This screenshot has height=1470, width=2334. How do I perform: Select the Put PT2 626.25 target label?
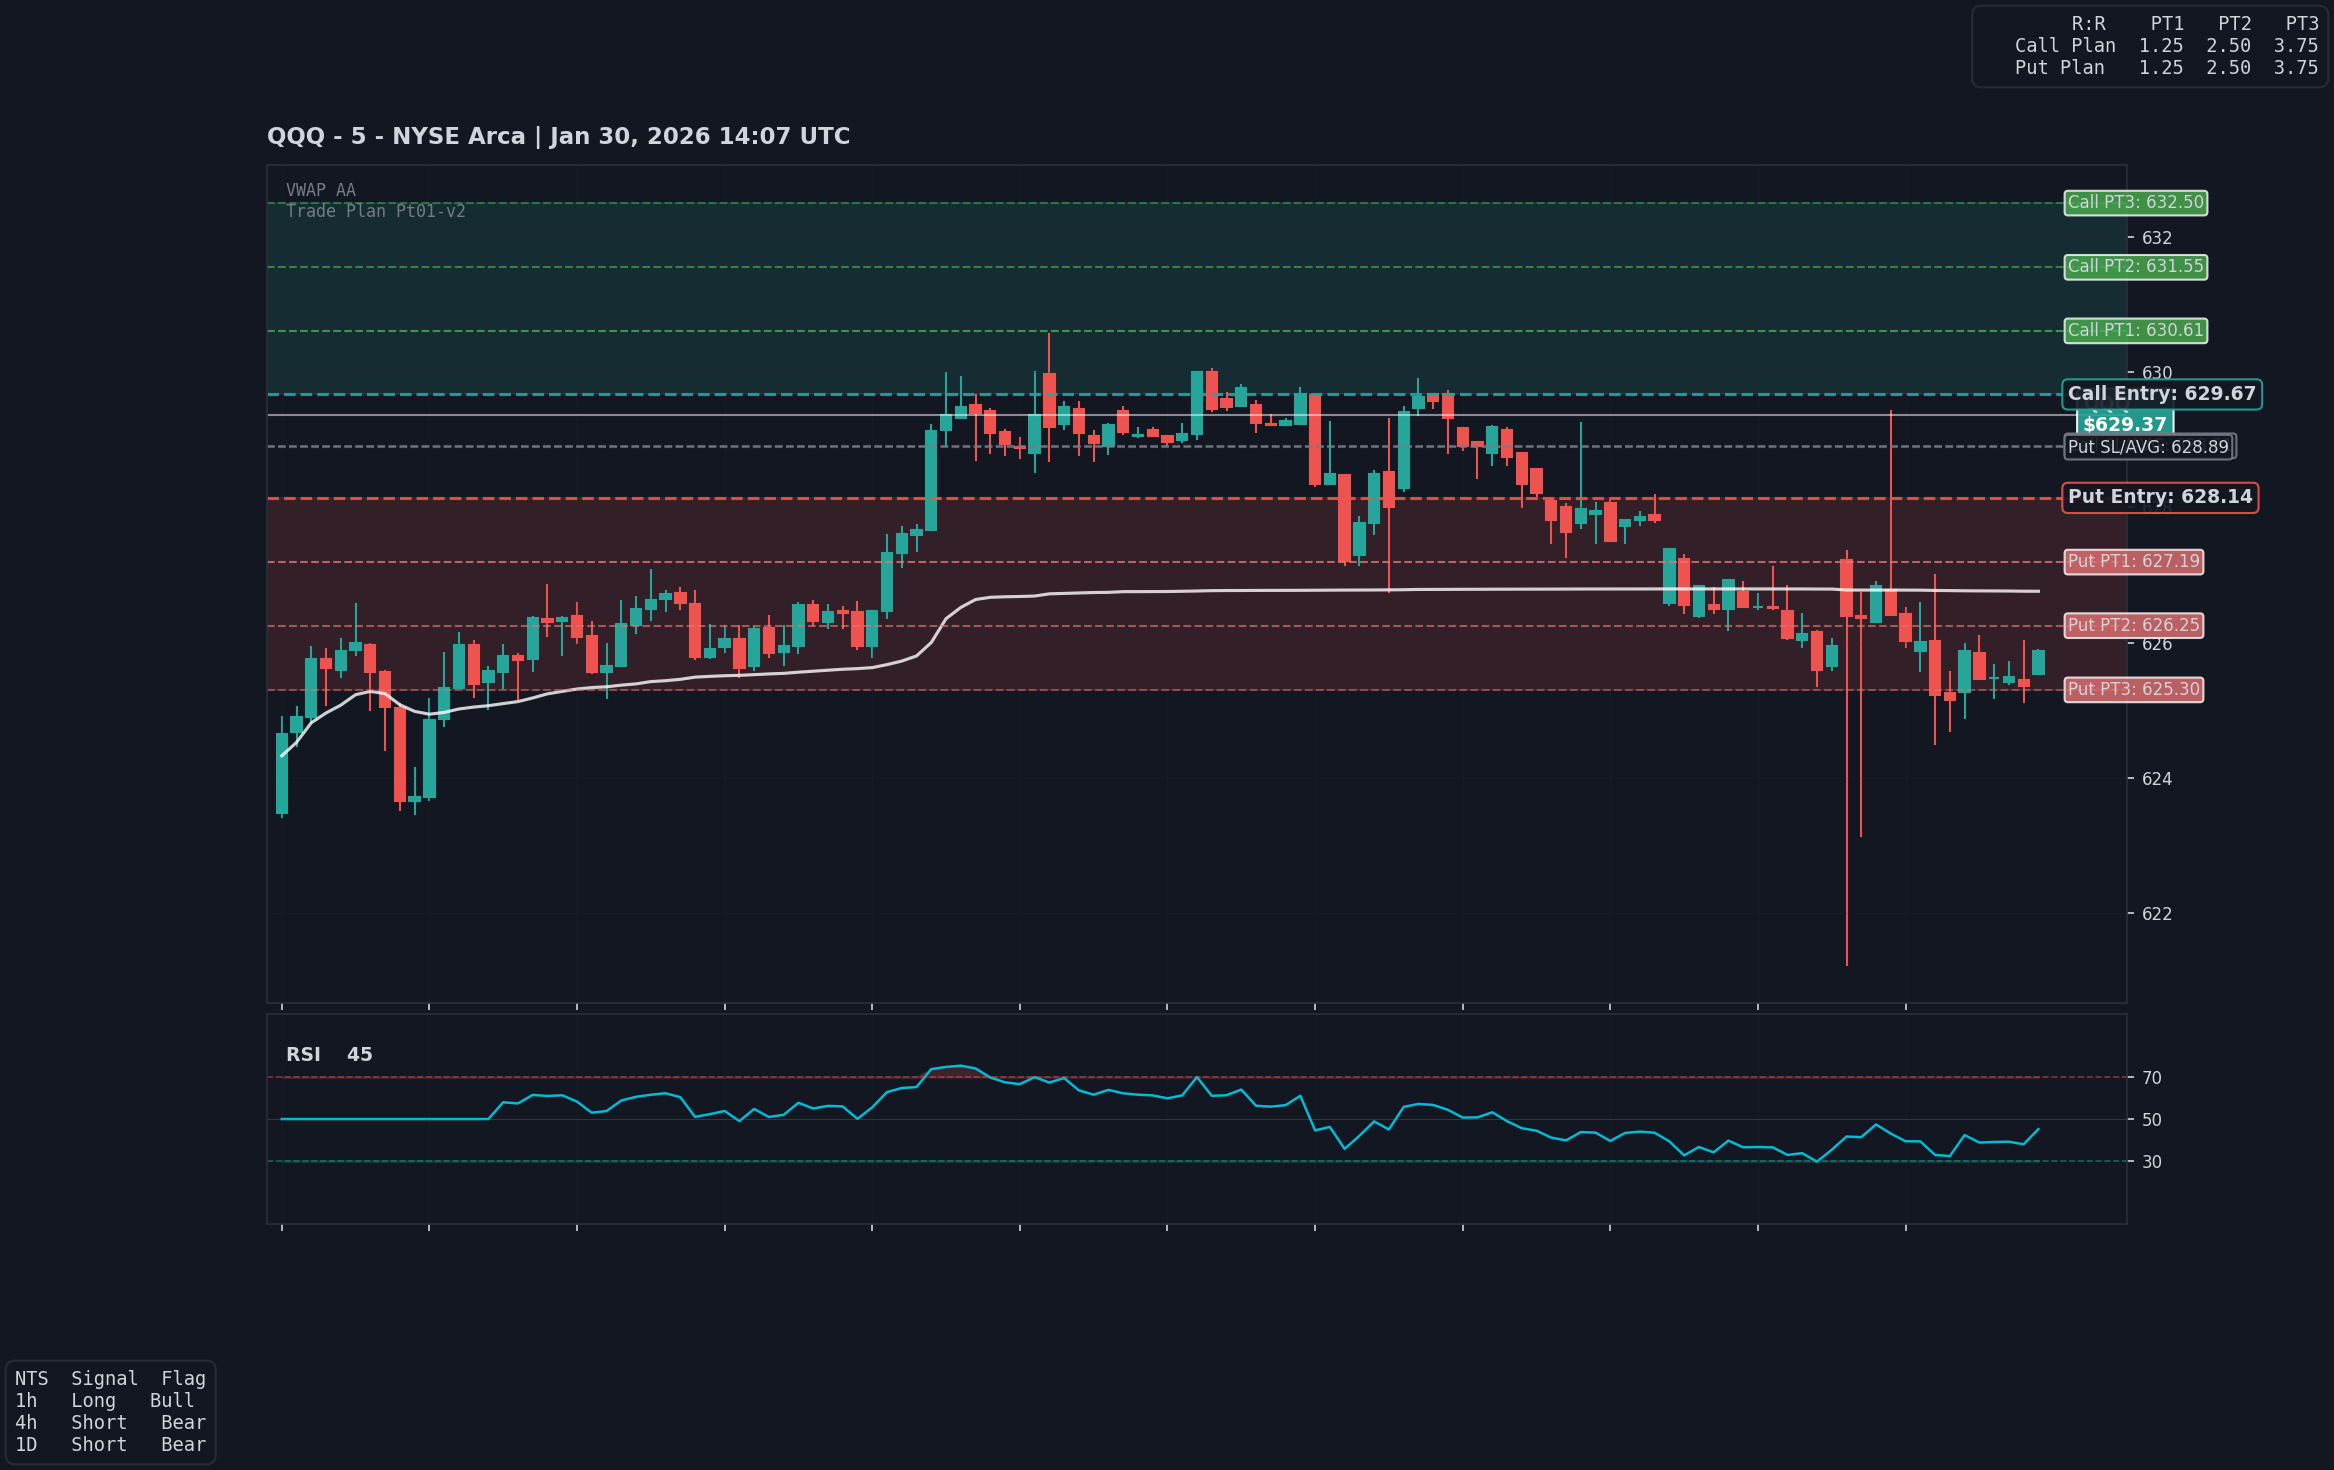[2134, 626]
